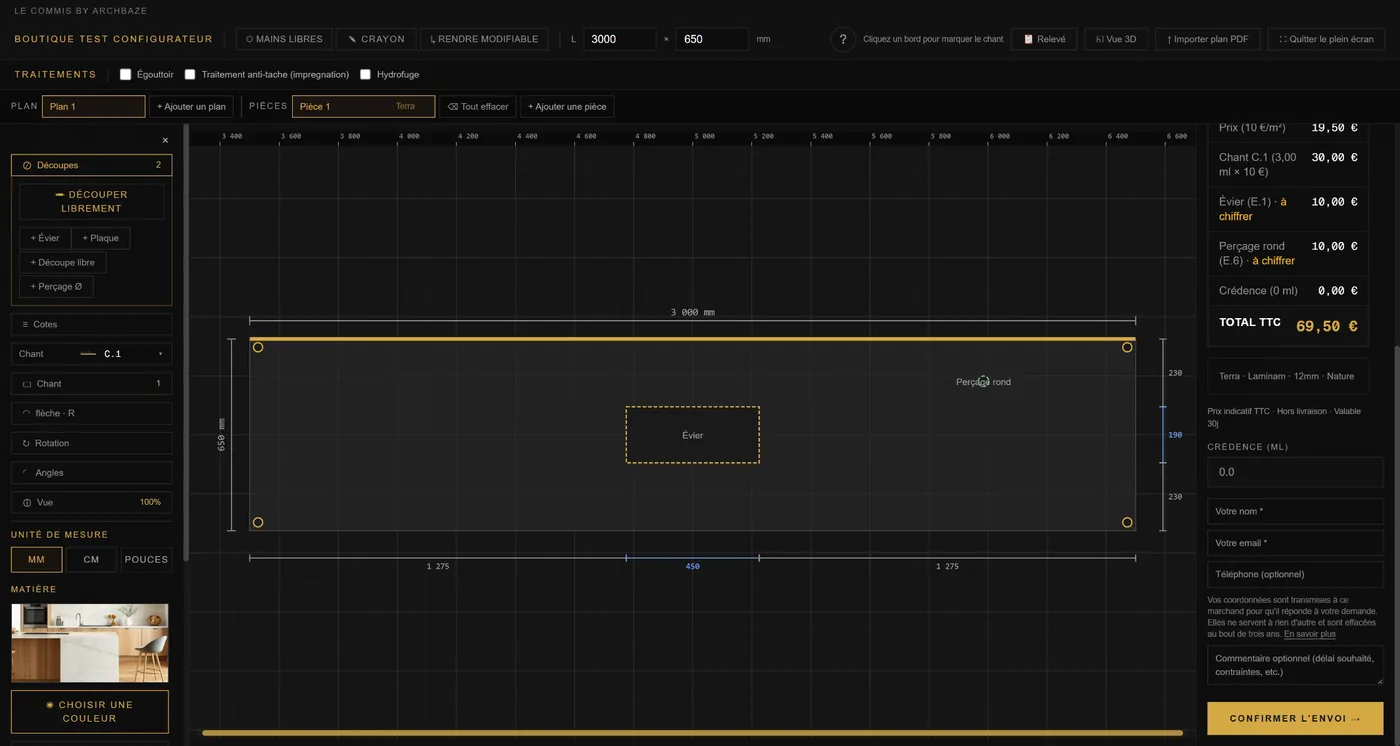Select the Plan 1 tab
1400x746 pixels.
point(94,106)
